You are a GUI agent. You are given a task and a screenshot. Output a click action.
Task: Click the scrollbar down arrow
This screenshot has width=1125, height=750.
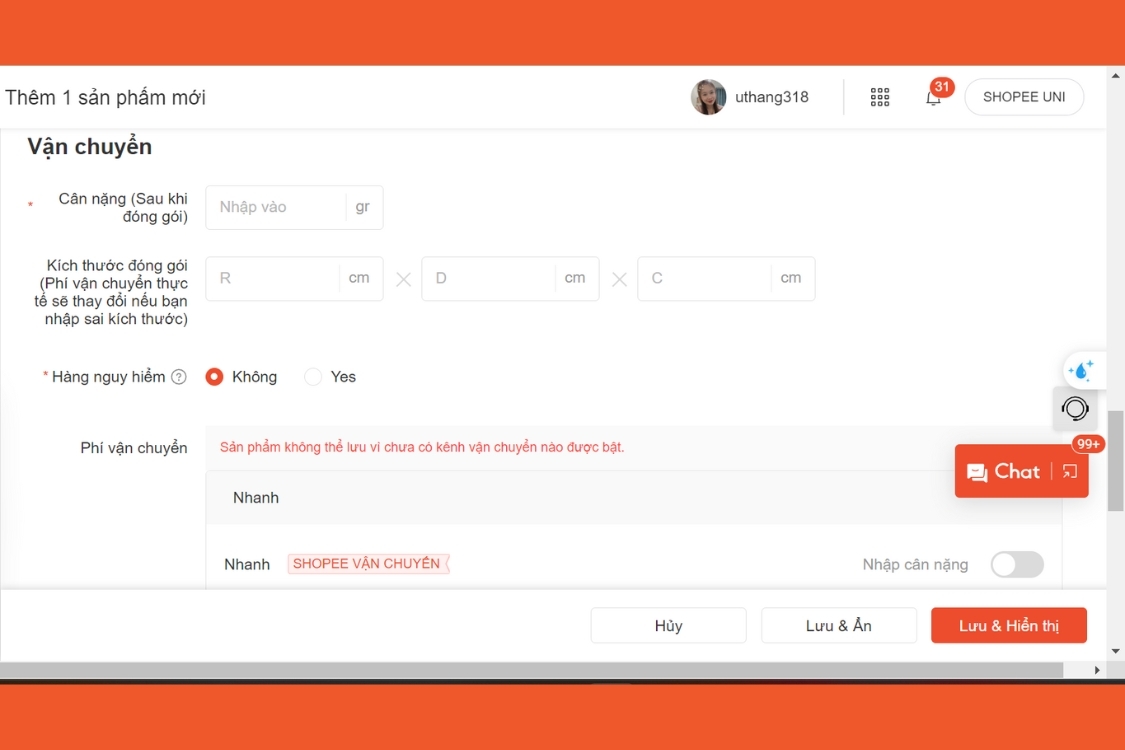point(1116,652)
